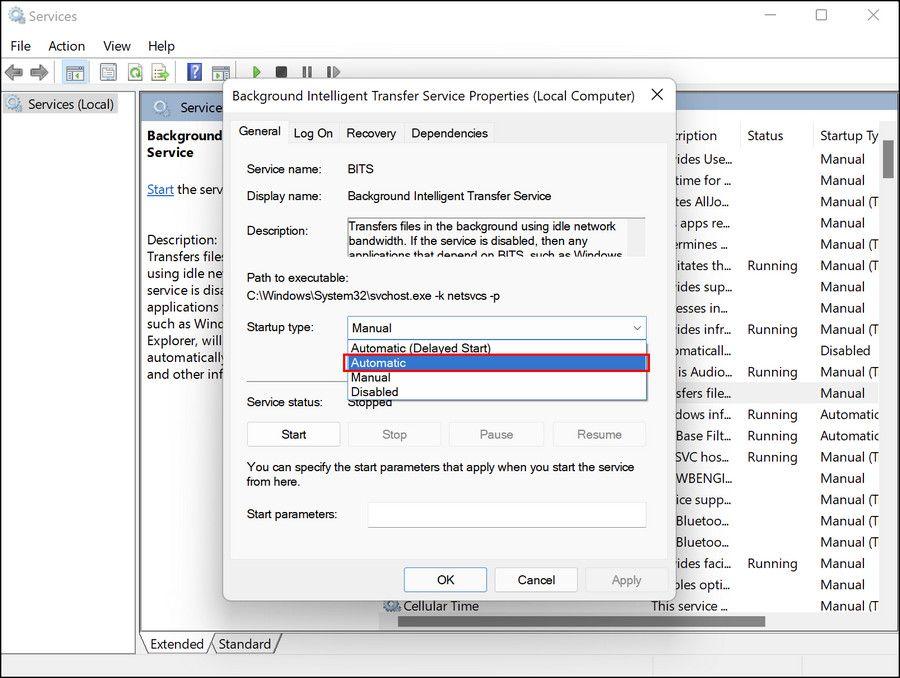Click the green Start Service play icon
900x678 pixels.
(x=257, y=73)
